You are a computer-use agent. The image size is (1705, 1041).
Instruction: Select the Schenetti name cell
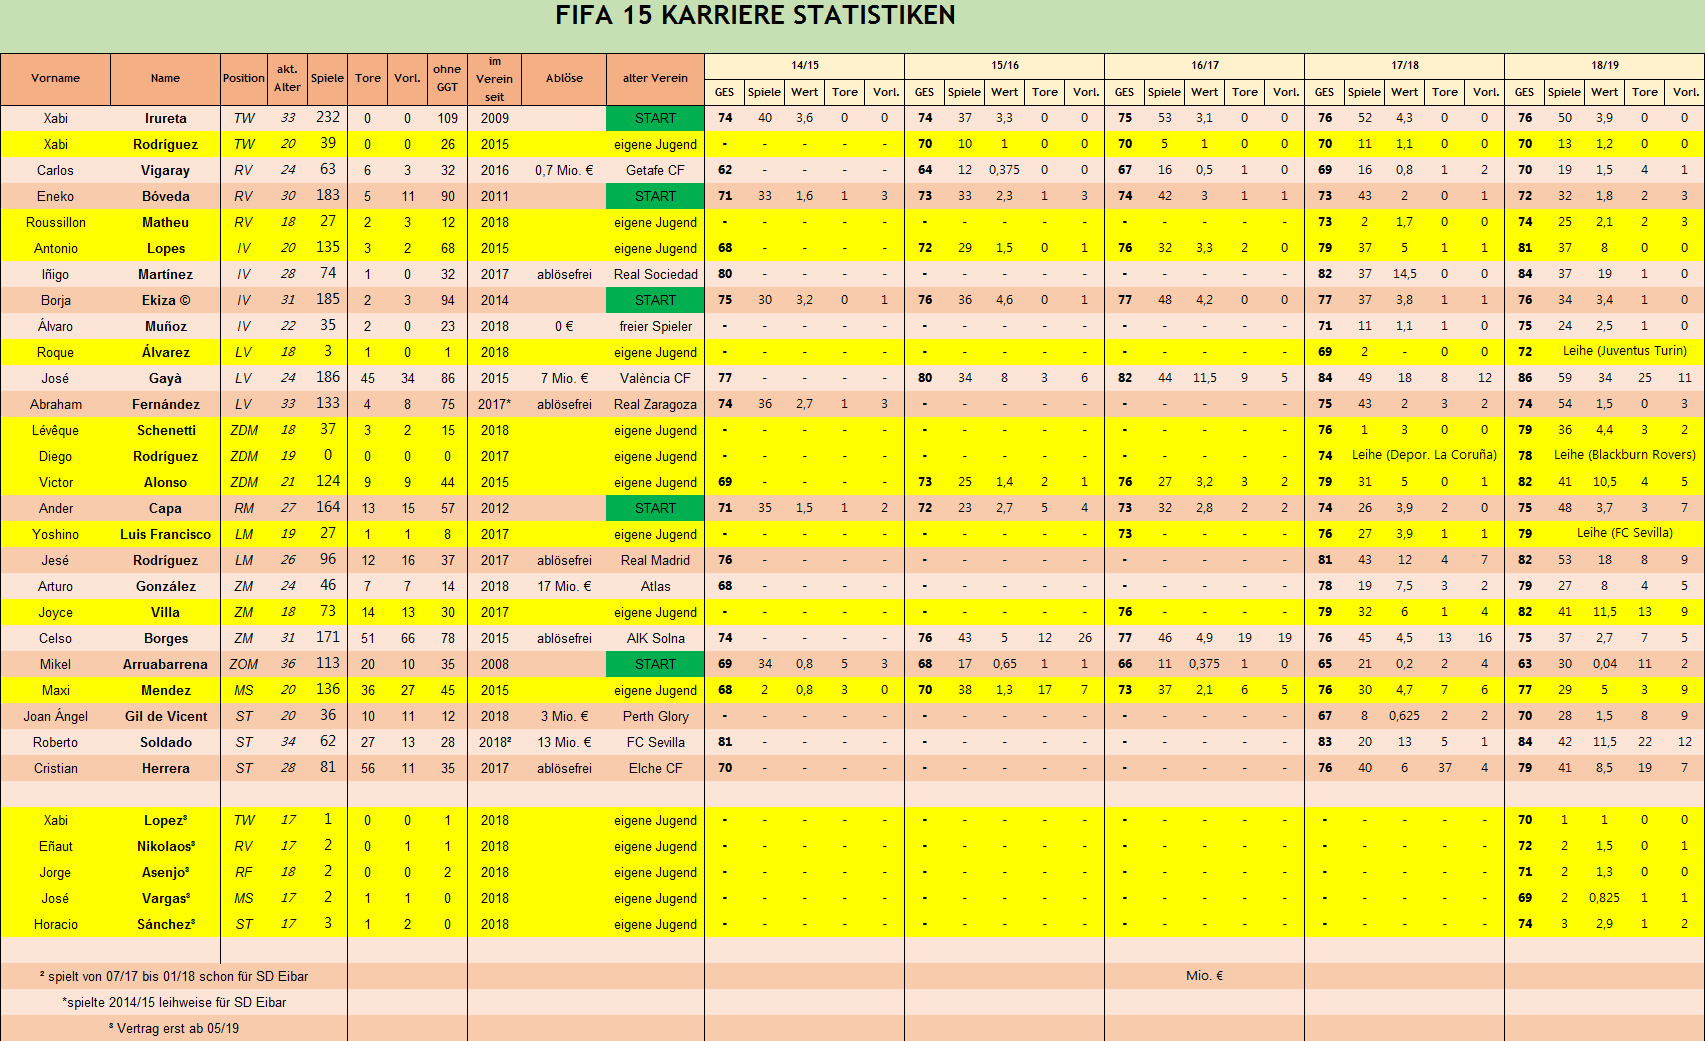166,430
